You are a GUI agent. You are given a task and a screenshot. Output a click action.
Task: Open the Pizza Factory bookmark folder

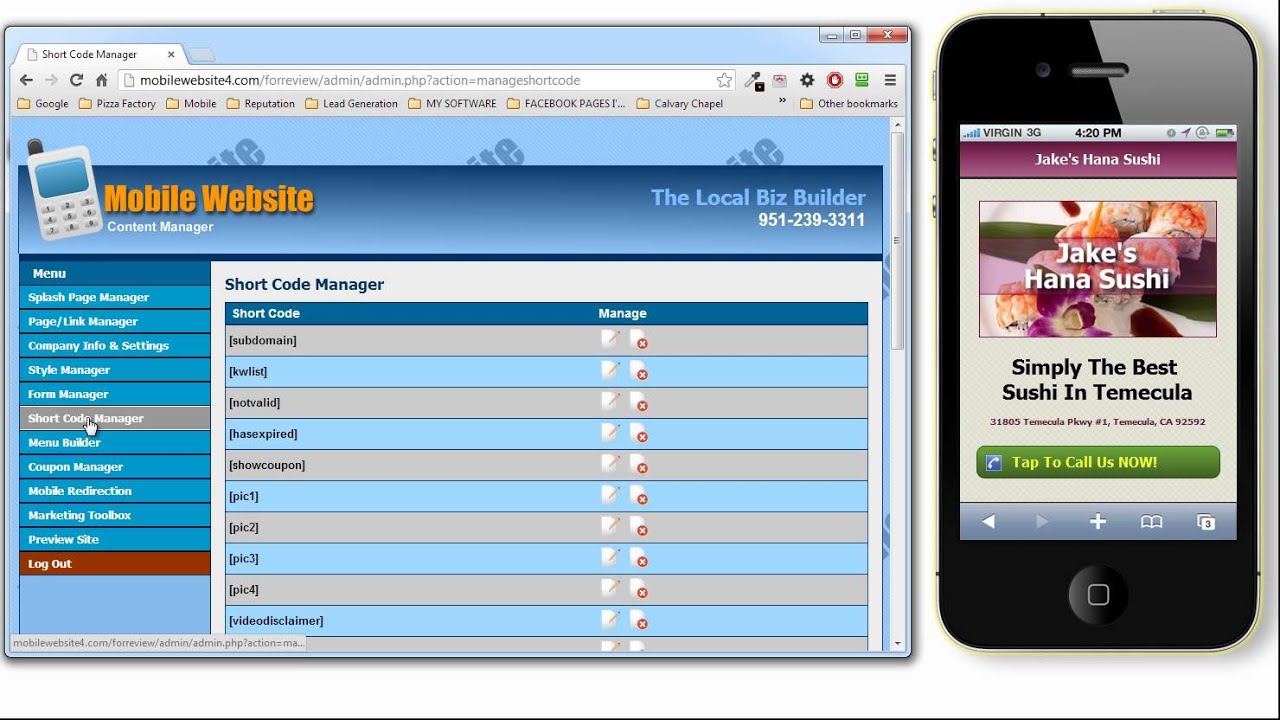(x=117, y=103)
